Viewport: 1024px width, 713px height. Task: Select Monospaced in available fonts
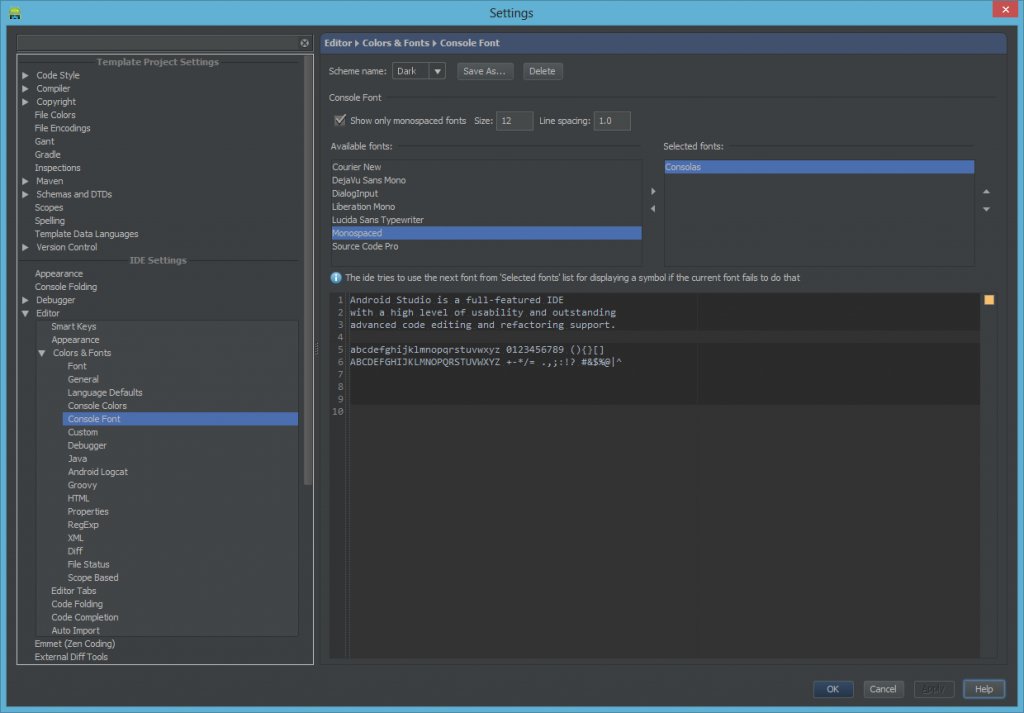[x=487, y=233]
